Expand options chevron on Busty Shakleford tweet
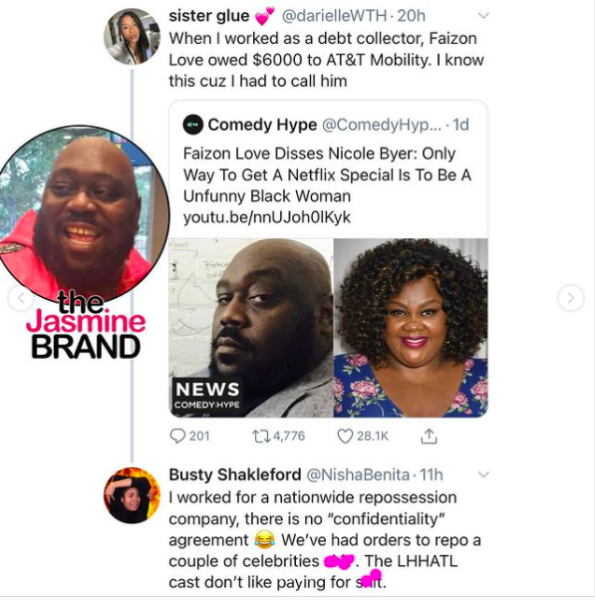This screenshot has width=595, height=600. (484, 475)
